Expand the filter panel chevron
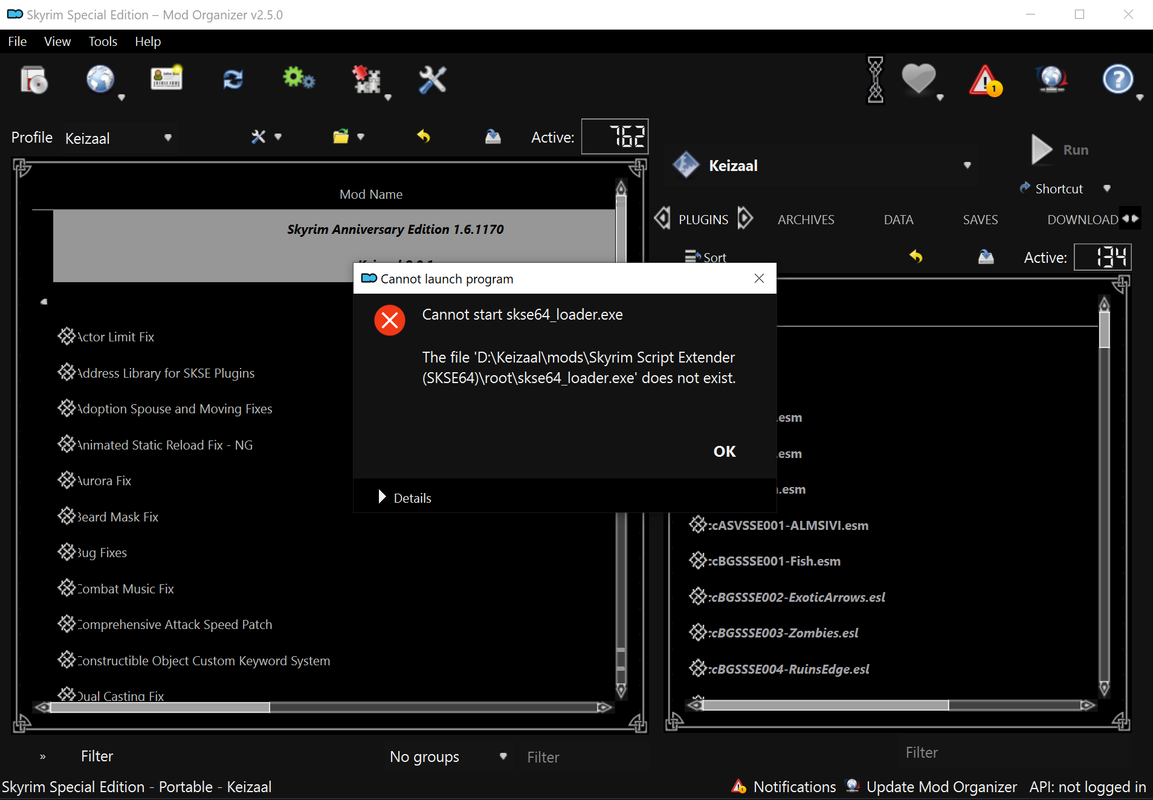Screen dimensions: 1153x800 tap(43, 757)
